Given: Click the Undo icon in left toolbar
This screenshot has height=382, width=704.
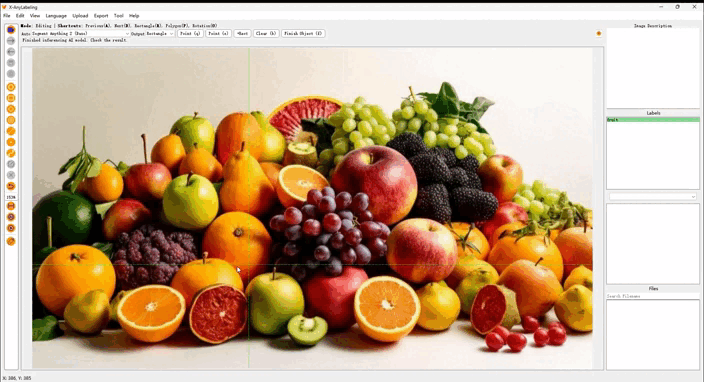Looking at the screenshot, I should 11,186.
